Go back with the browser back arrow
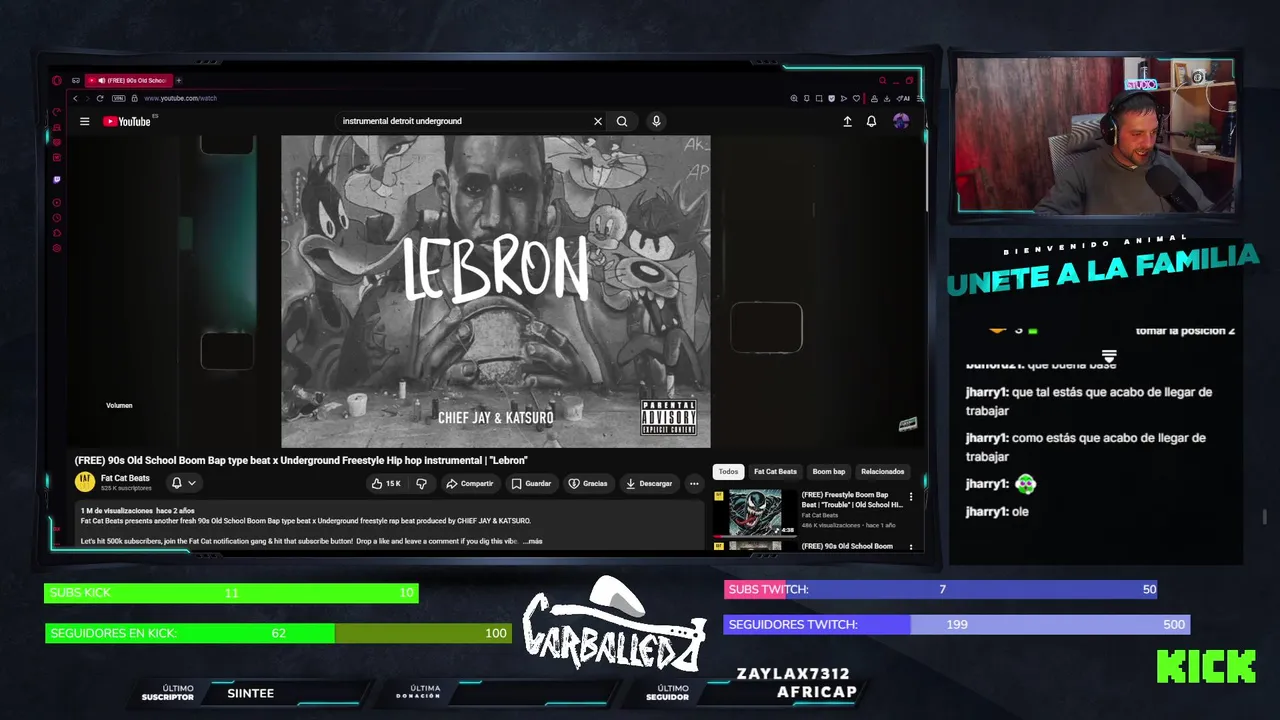Screen dimensions: 1280x720 click(x=76, y=98)
